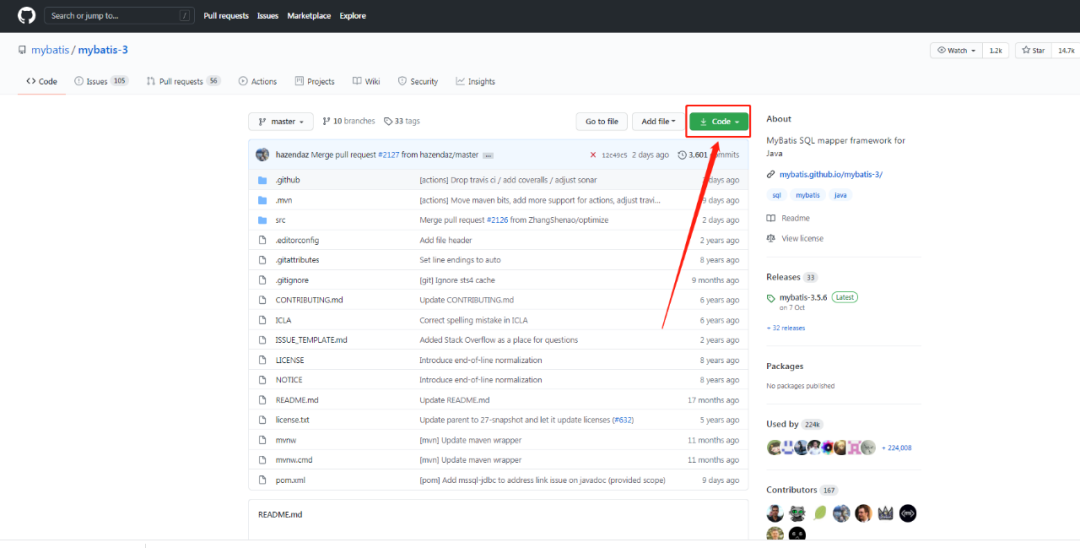Switch to the Issues tab
The height and width of the screenshot is (548, 1080).
click(x=101, y=81)
